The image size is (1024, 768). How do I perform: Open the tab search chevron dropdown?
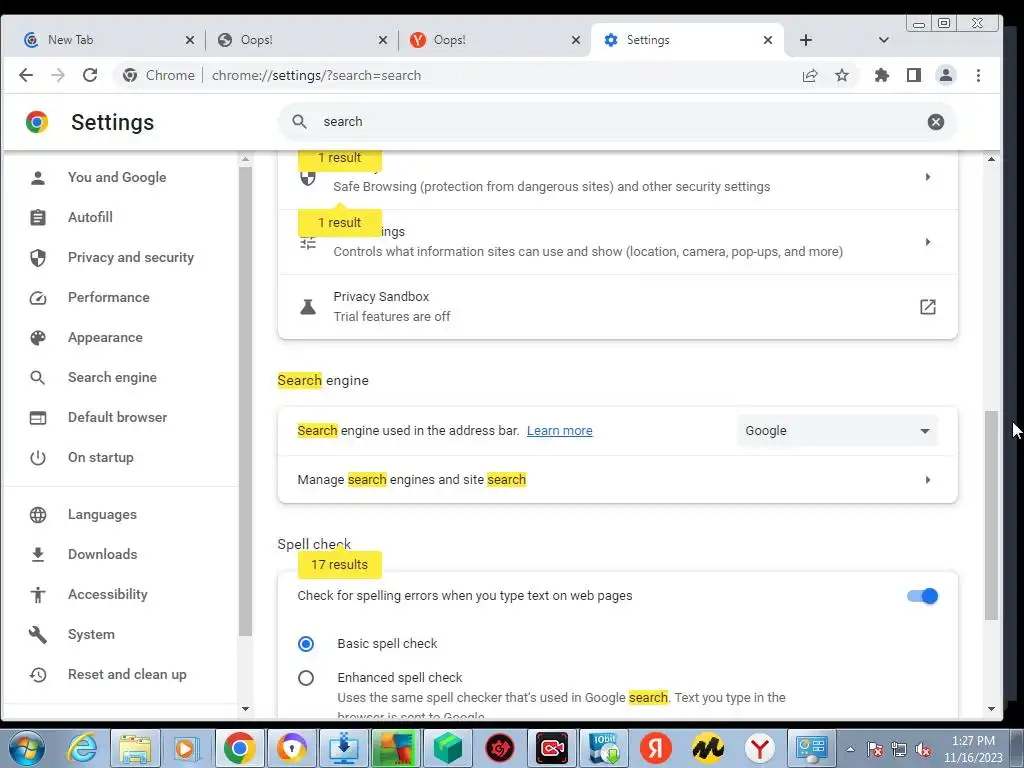[884, 40]
